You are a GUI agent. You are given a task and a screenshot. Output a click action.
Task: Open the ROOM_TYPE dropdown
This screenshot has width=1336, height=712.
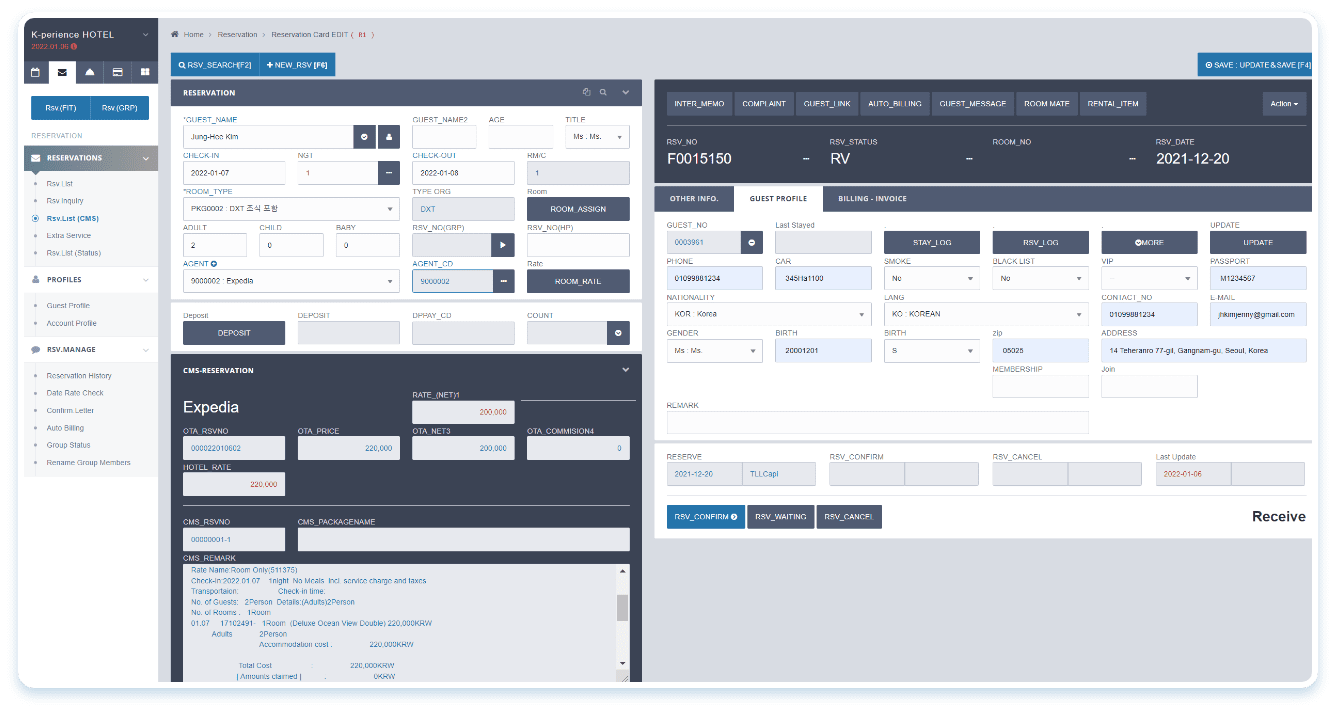291,209
